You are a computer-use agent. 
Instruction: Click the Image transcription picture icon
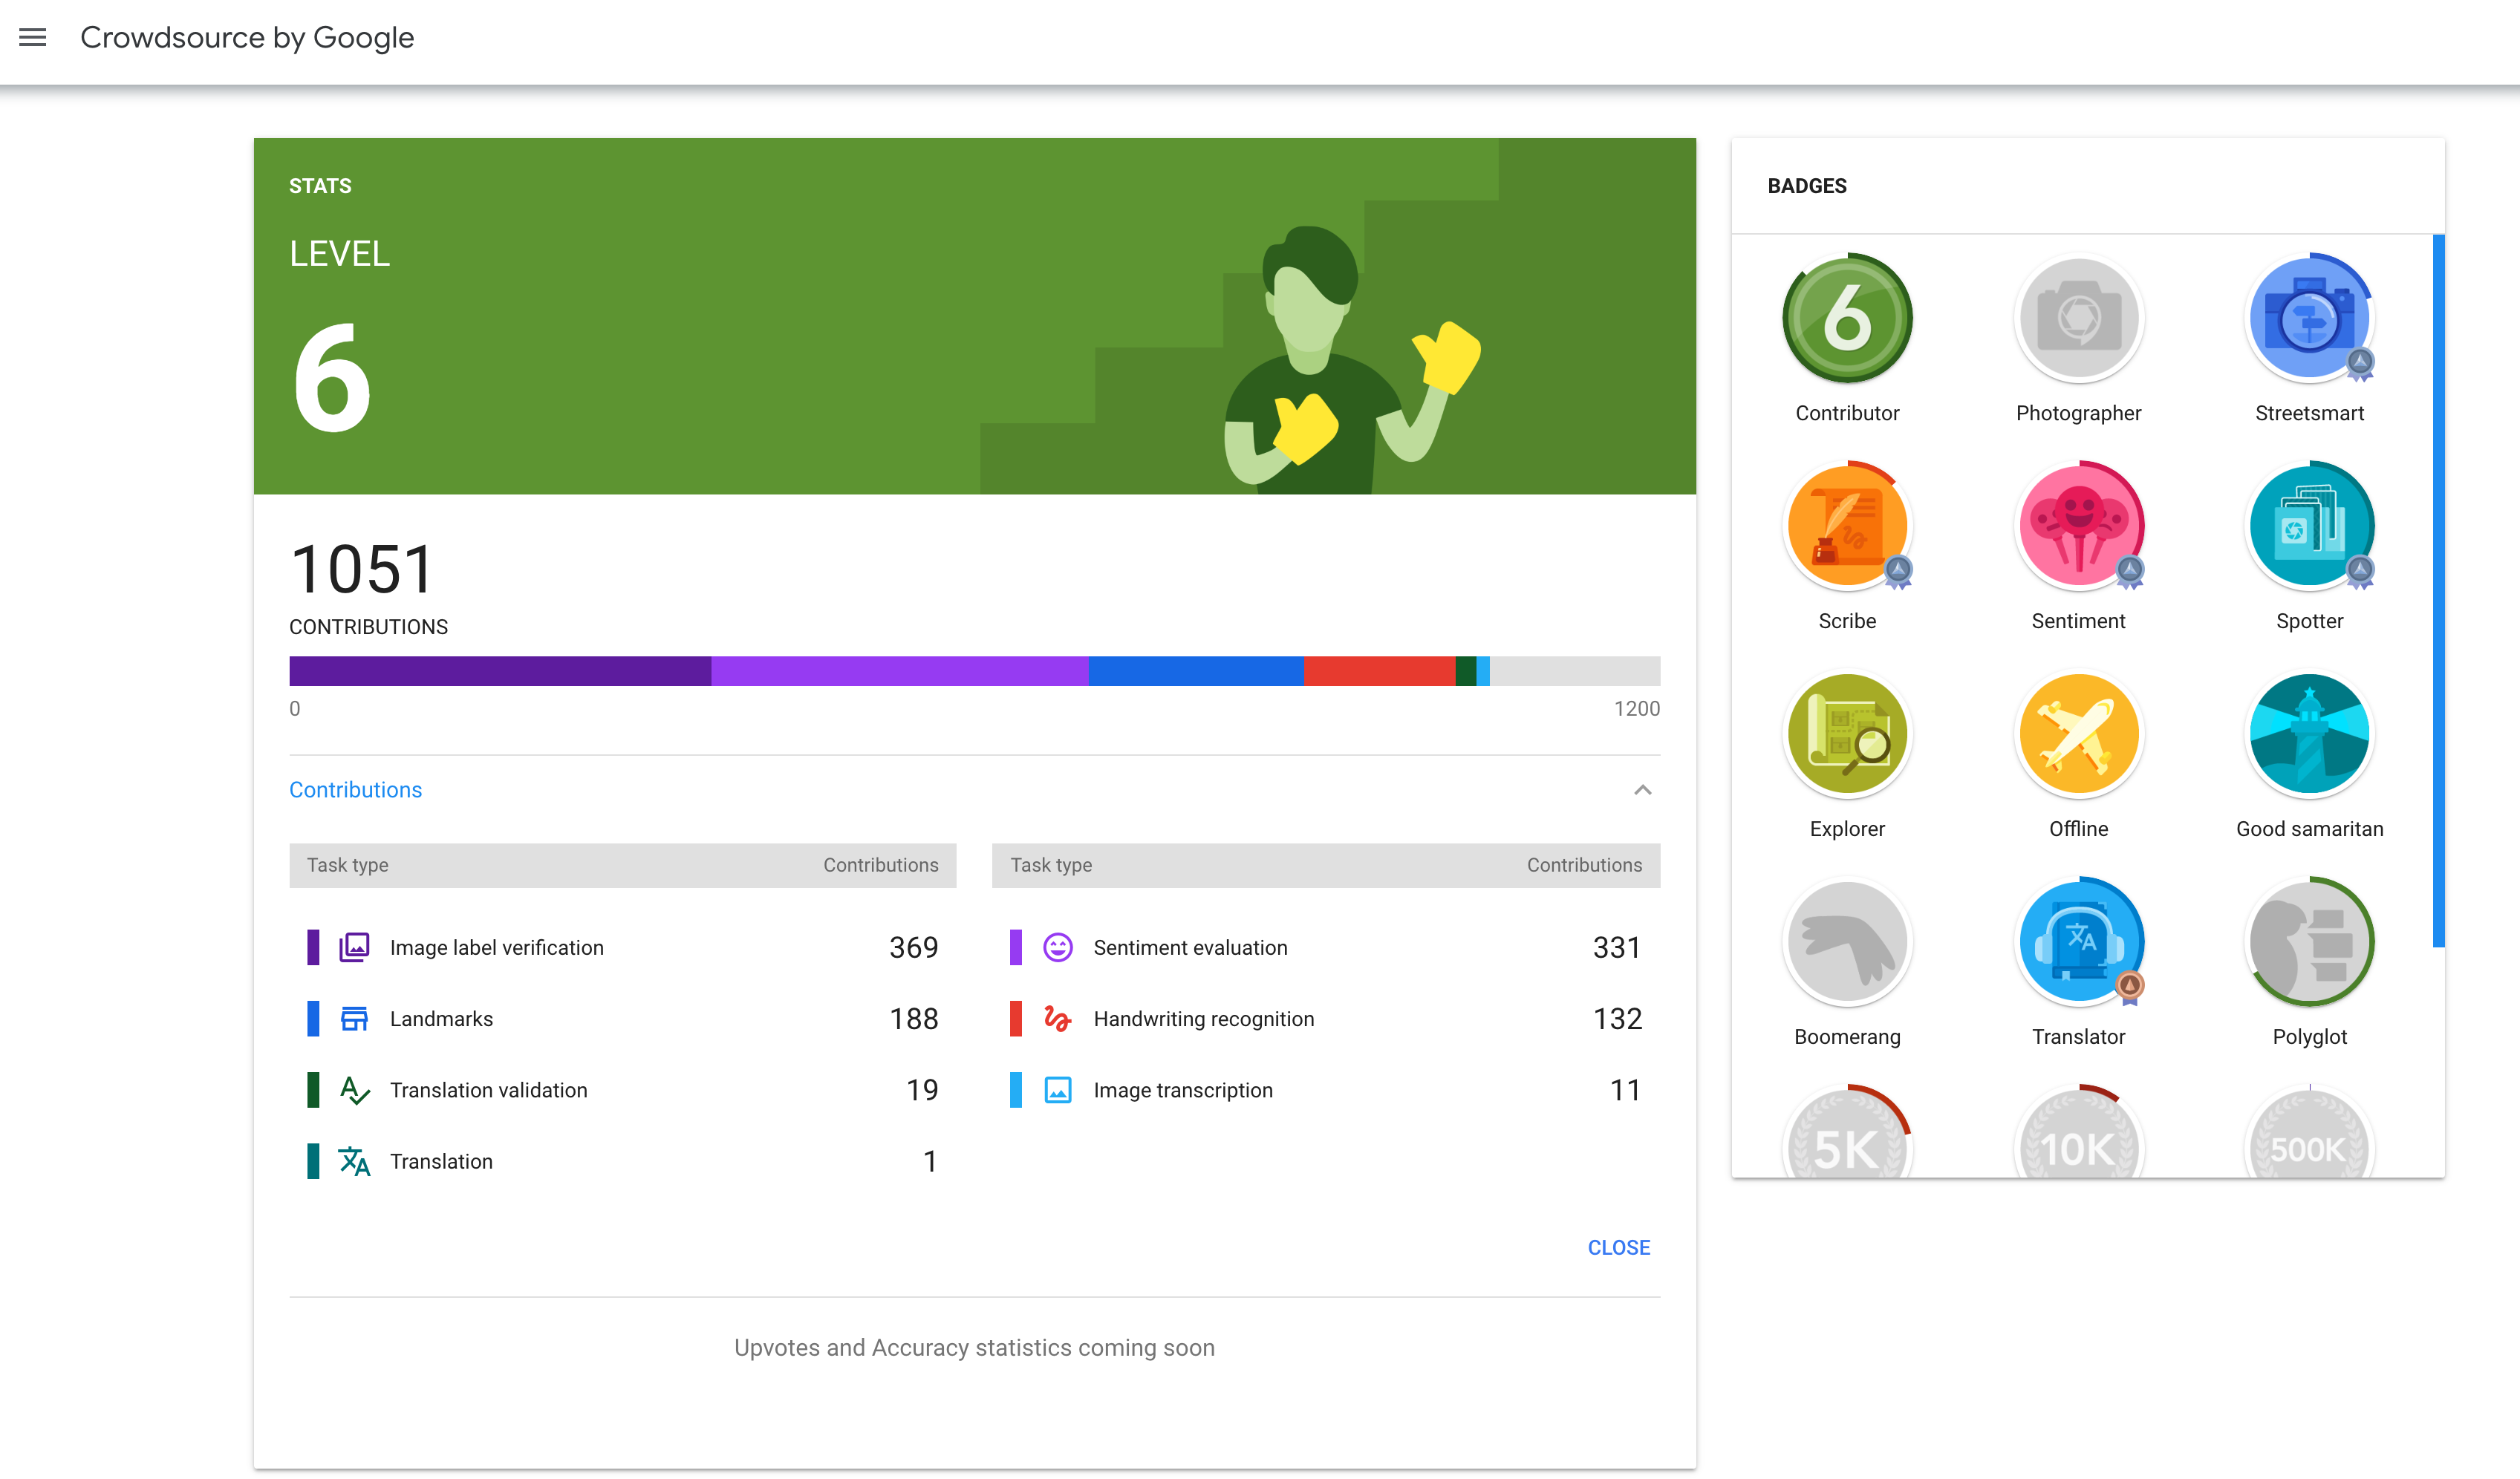click(x=1057, y=1090)
